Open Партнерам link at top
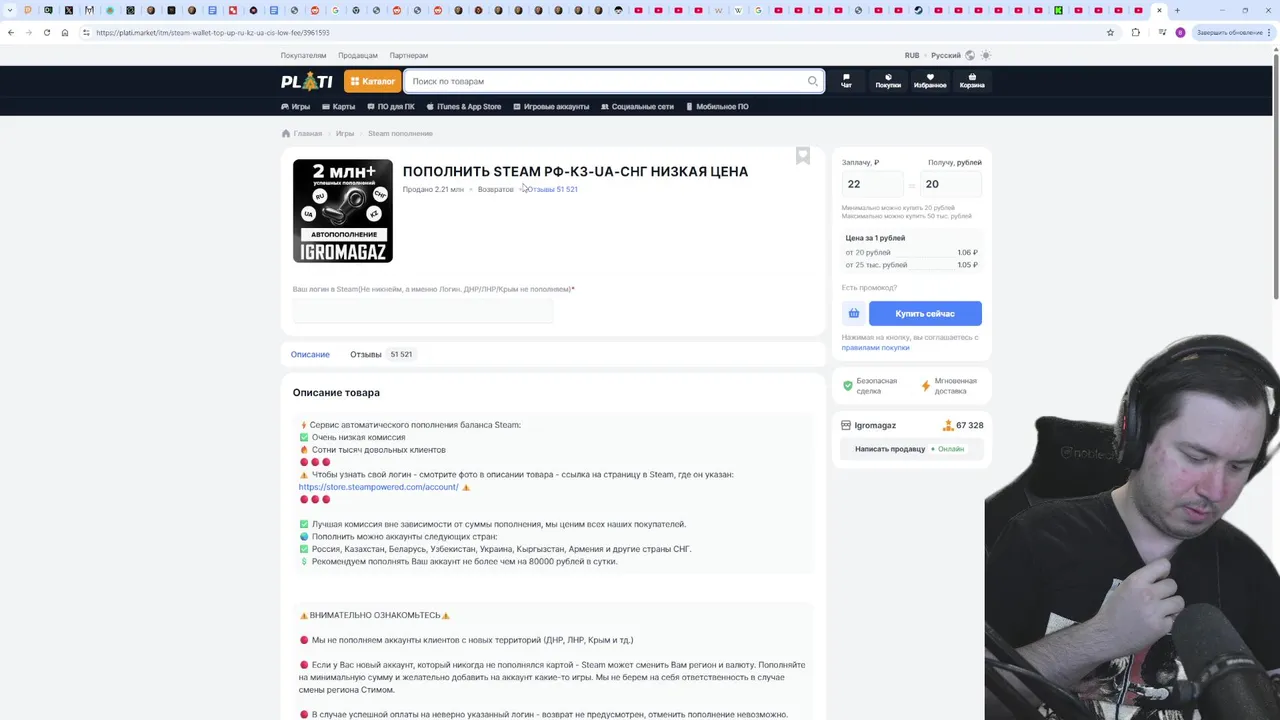This screenshot has width=1280, height=720. 409,55
